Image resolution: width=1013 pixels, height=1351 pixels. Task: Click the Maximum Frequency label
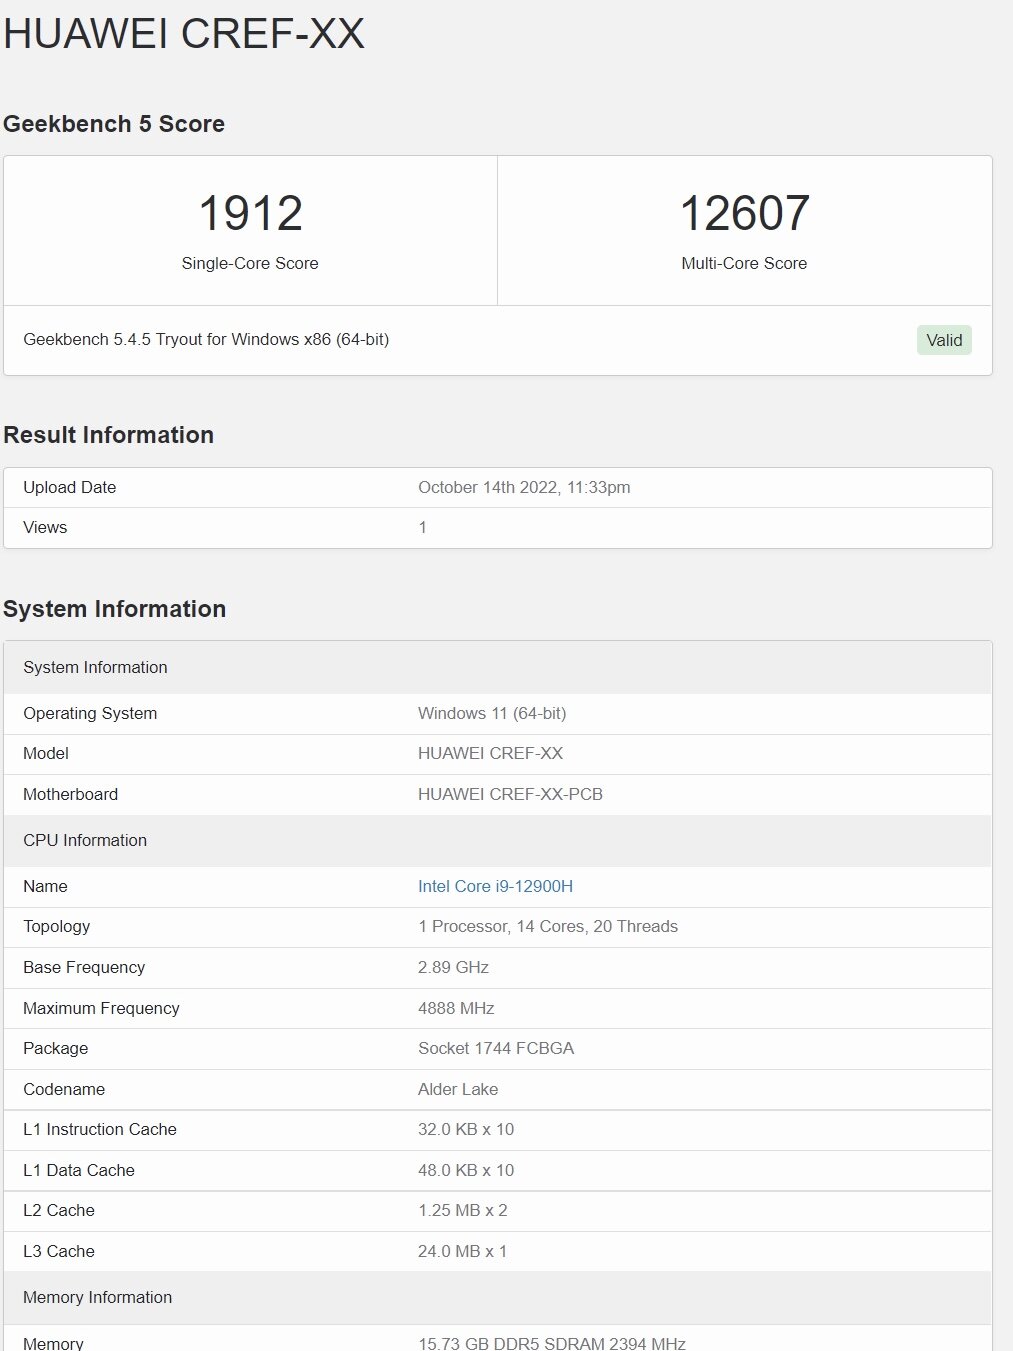[x=101, y=1008]
